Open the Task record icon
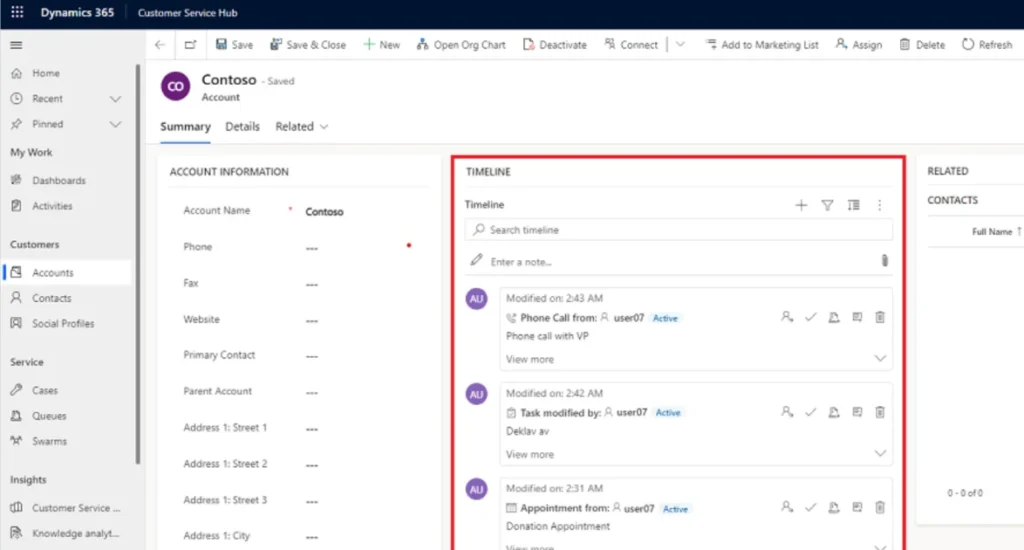 (857, 412)
